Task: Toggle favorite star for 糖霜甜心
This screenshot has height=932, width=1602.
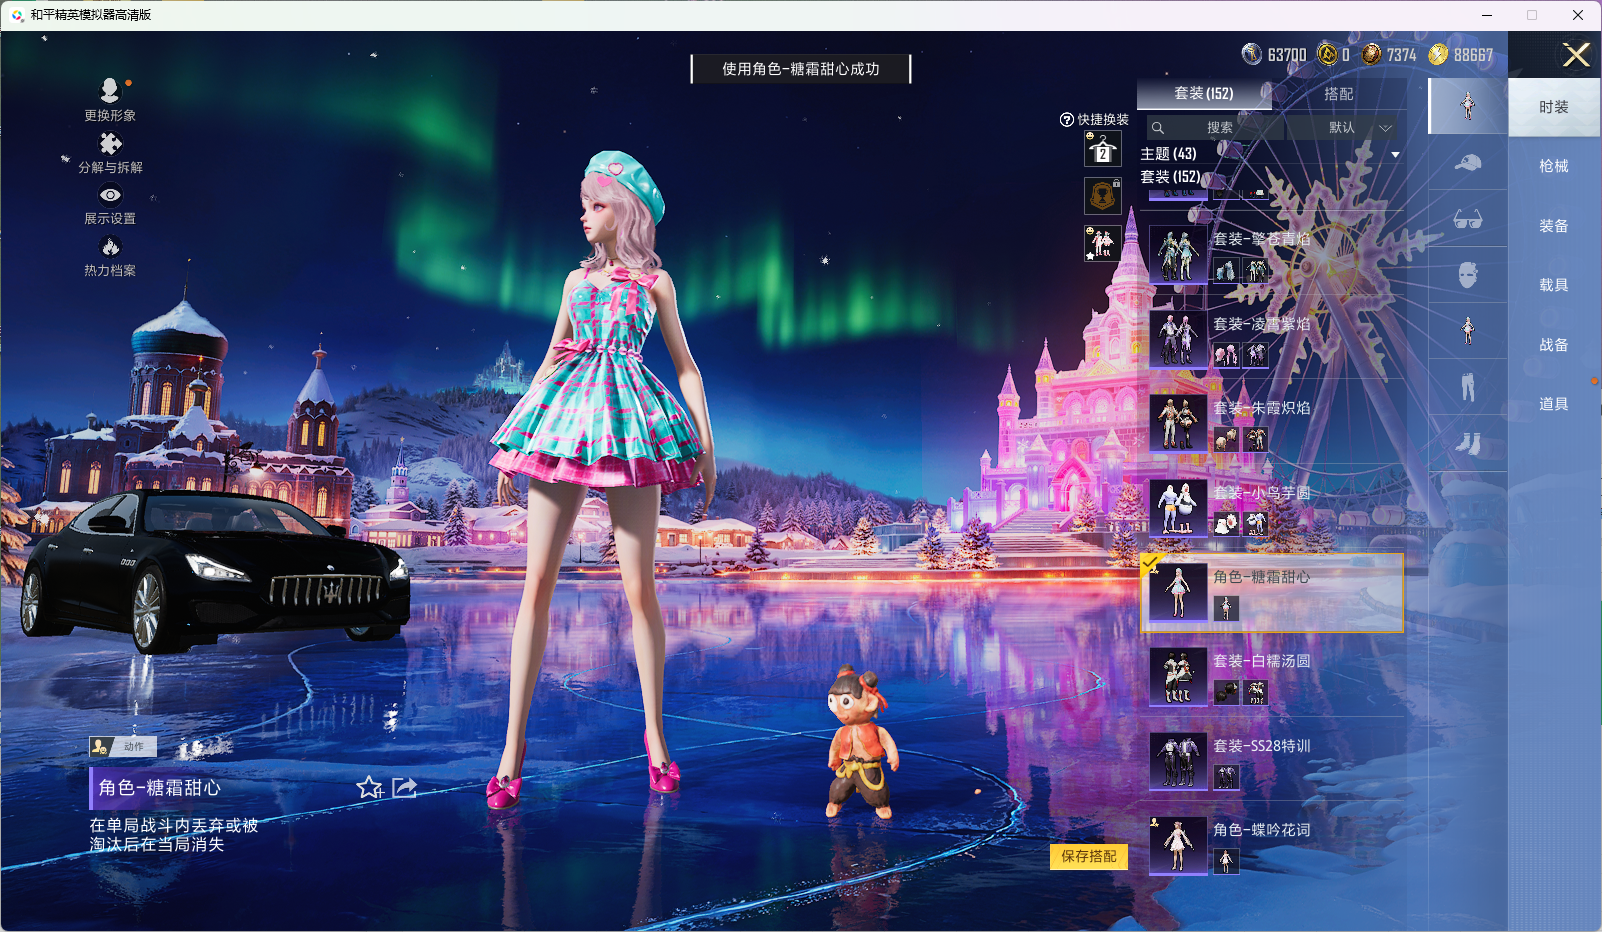Action: pyautogui.click(x=369, y=788)
